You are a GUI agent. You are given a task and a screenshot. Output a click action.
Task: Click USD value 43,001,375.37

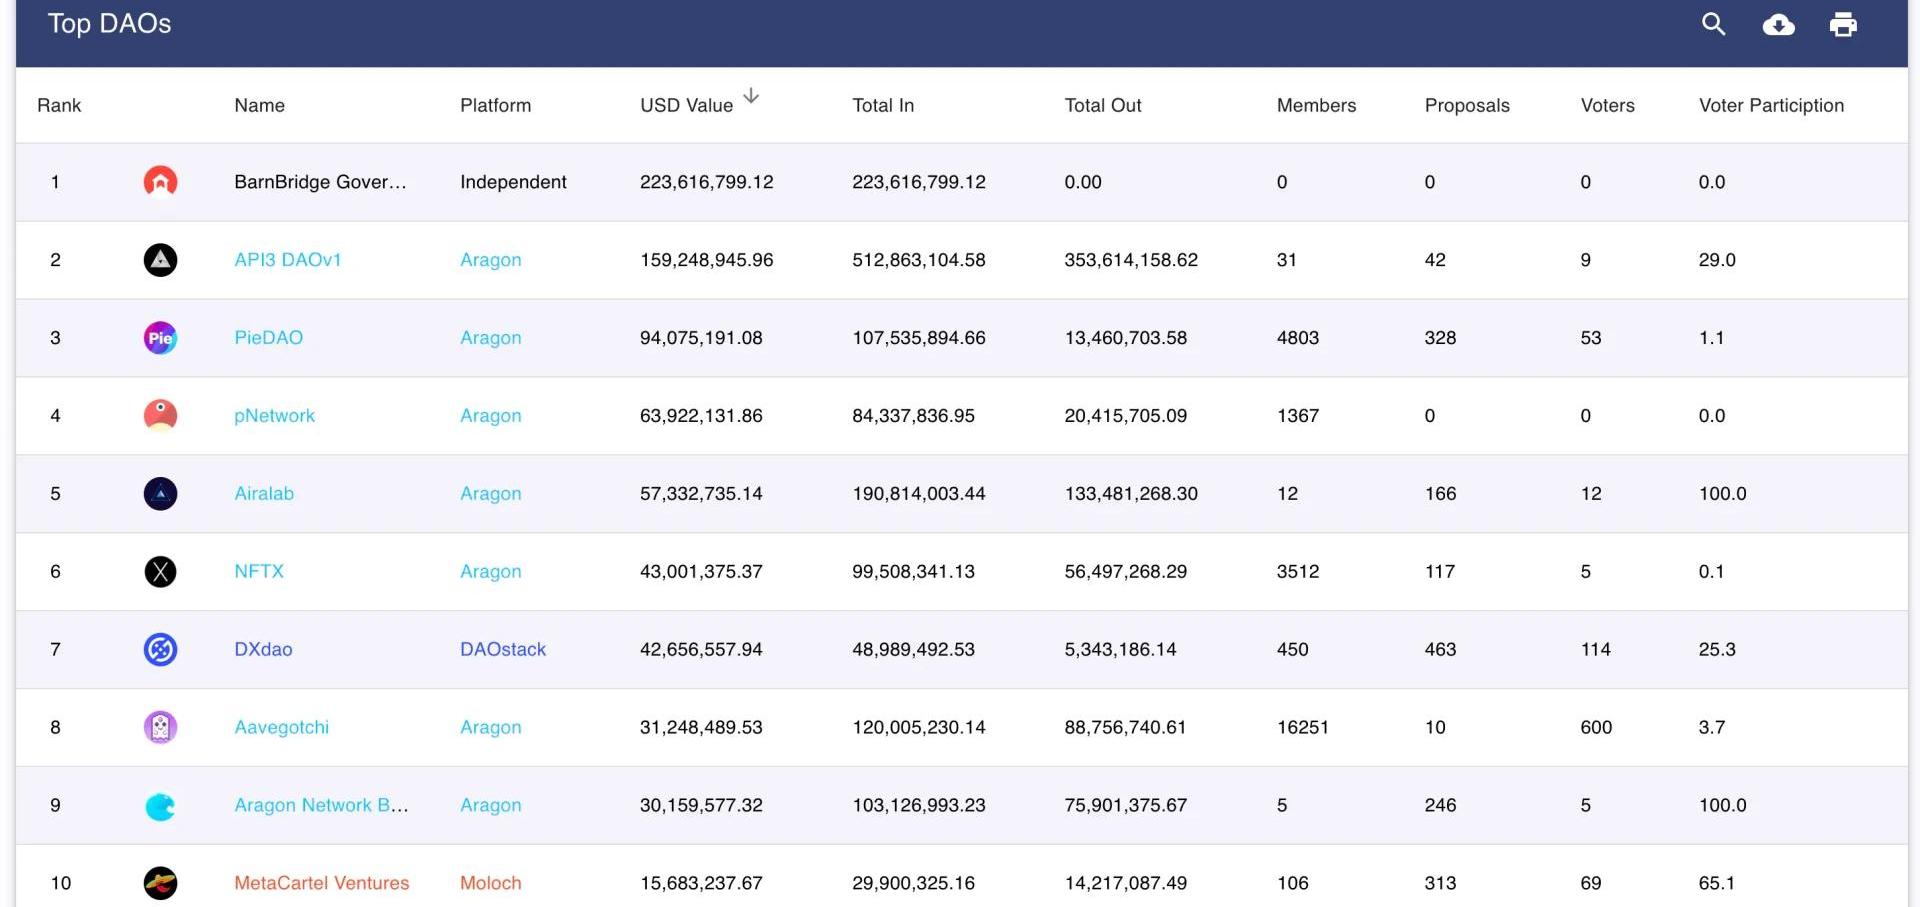[x=701, y=571]
